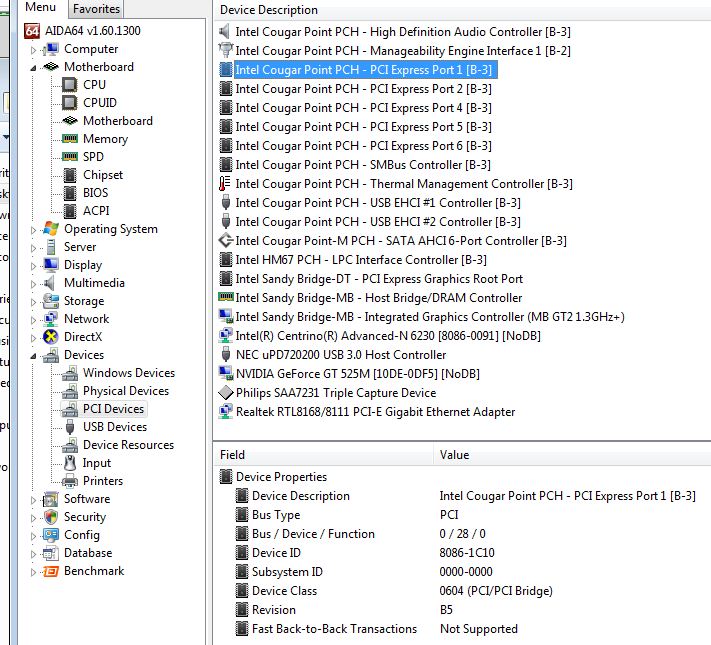Click the Device ID value 8086-1C10
711x645 pixels.
click(x=467, y=553)
